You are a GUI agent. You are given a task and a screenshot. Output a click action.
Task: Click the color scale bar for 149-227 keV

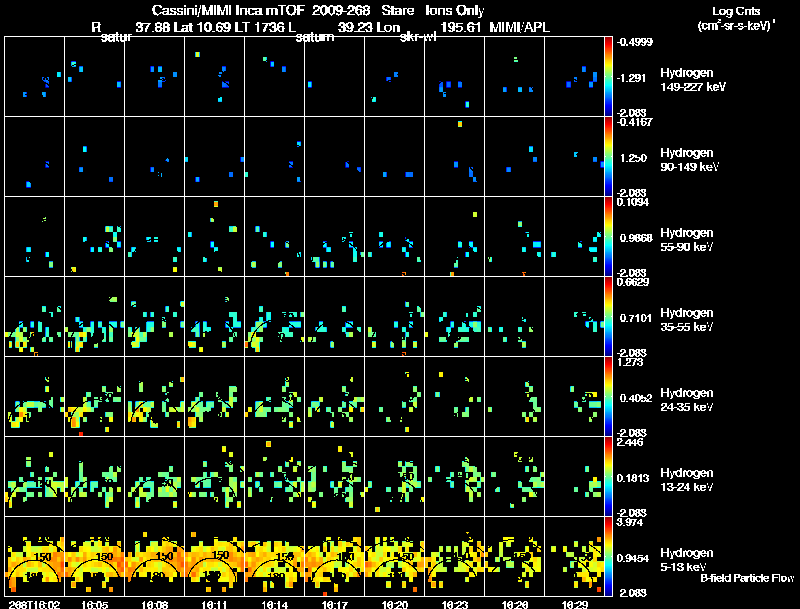(x=608, y=77)
